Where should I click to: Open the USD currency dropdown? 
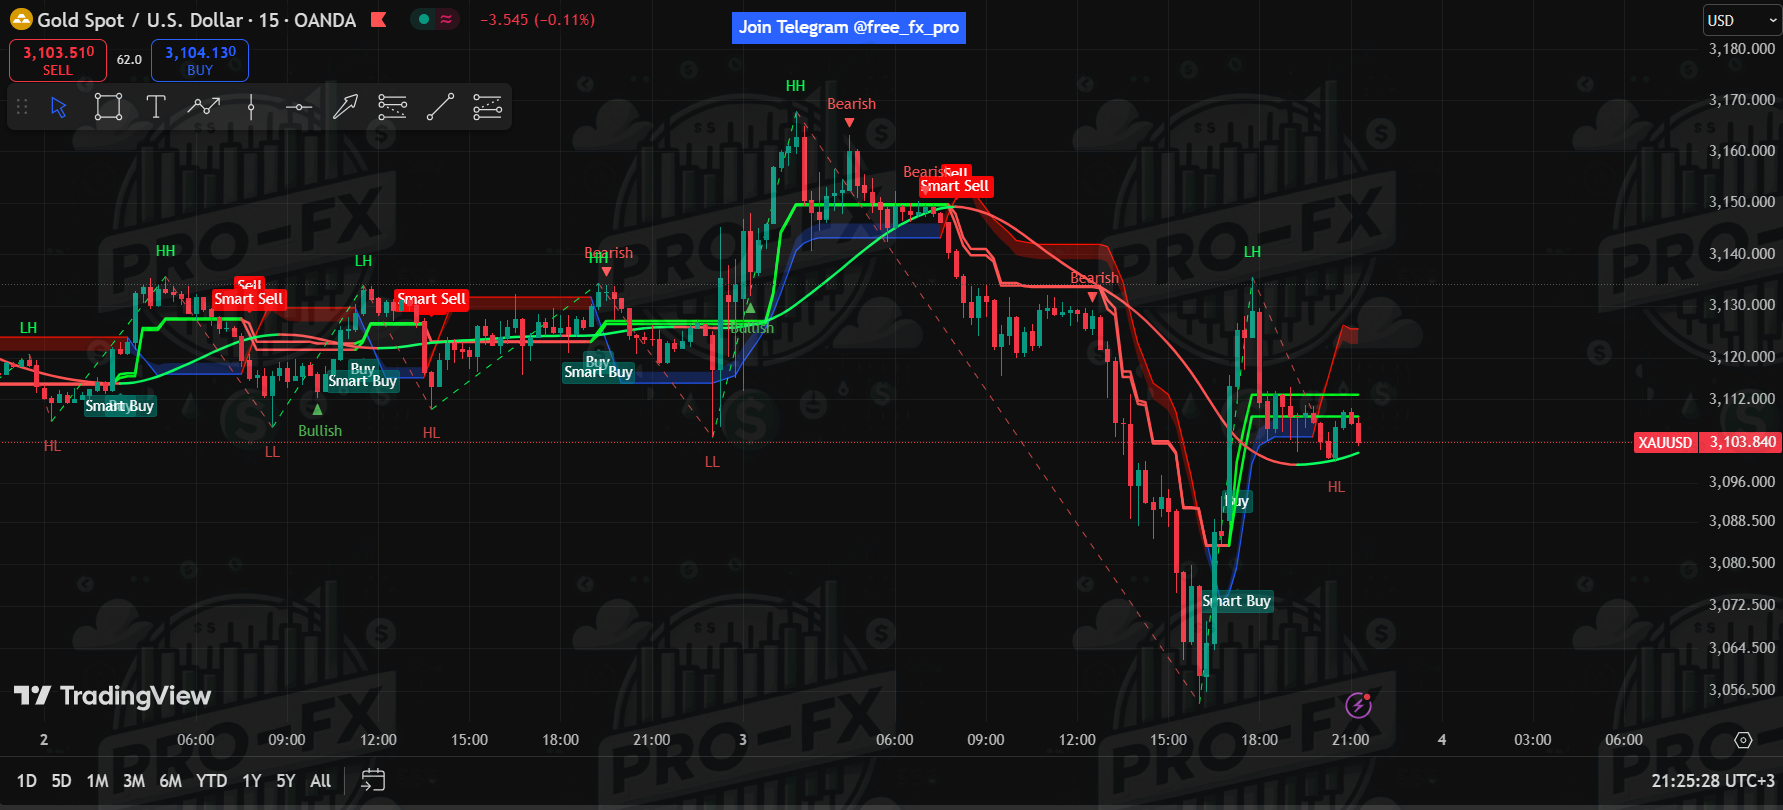click(x=1742, y=20)
